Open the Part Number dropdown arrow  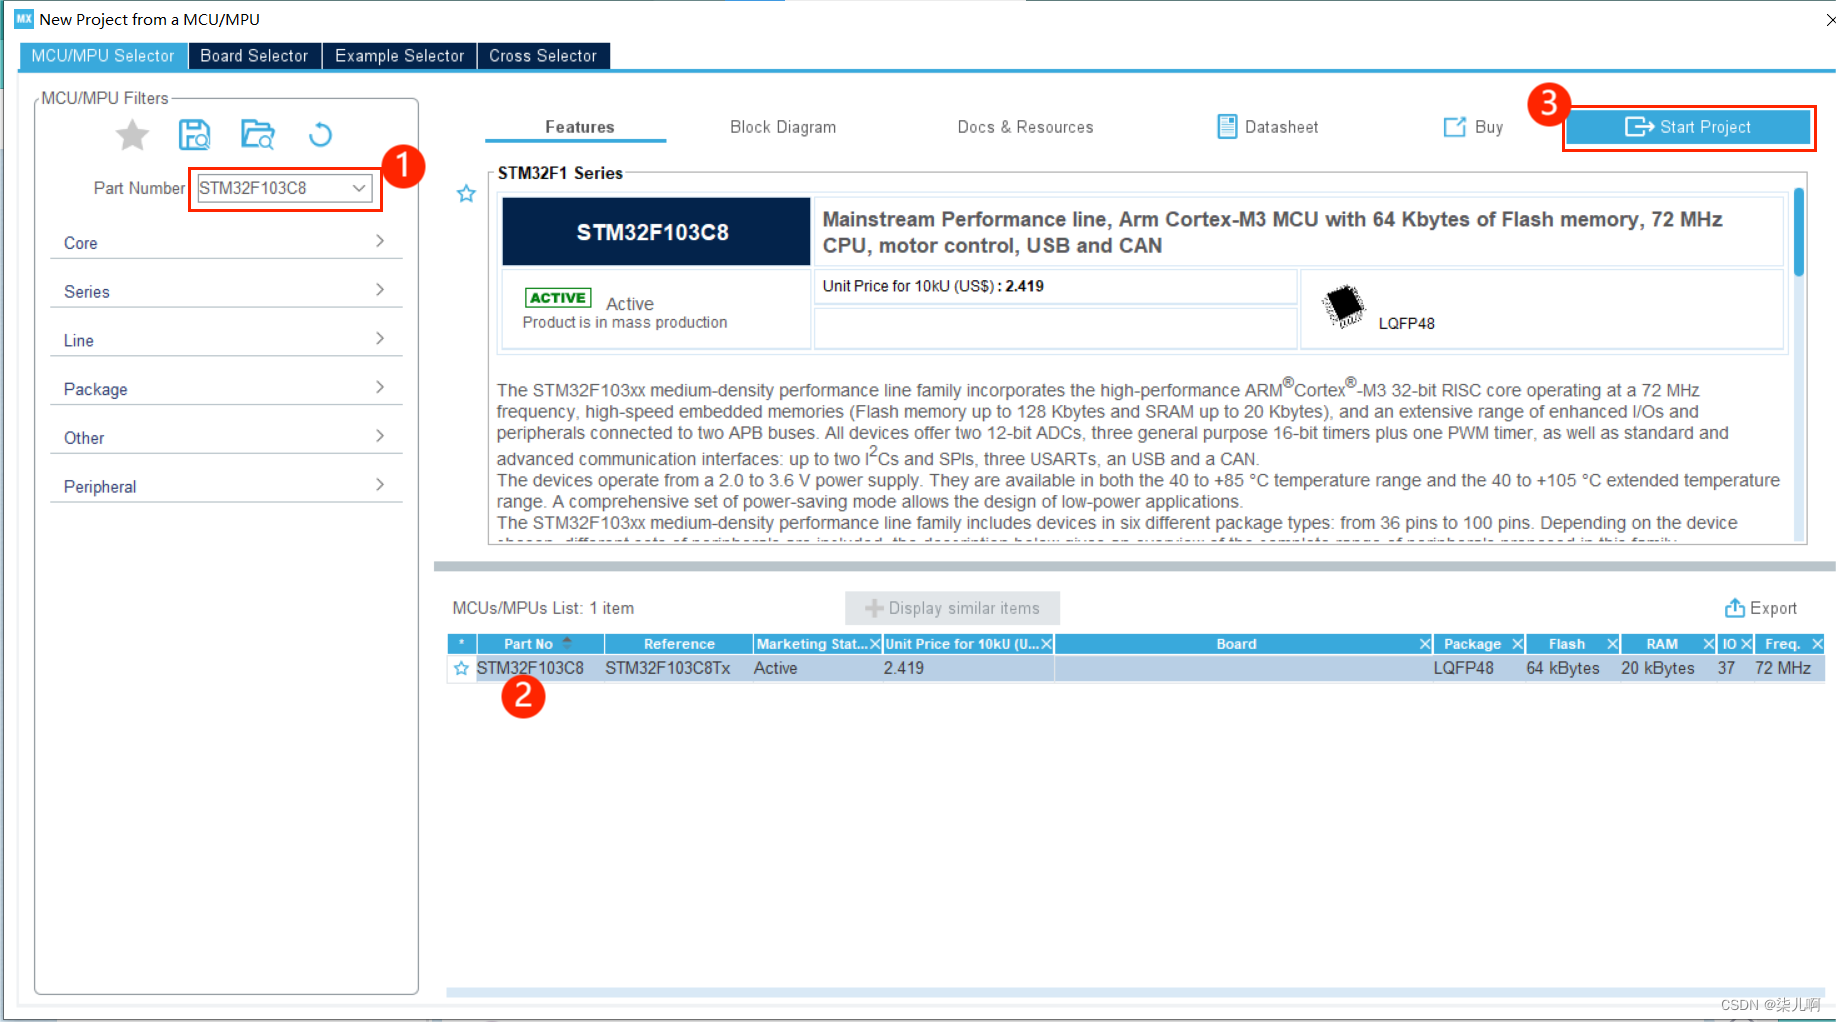click(x=358, y=188)
